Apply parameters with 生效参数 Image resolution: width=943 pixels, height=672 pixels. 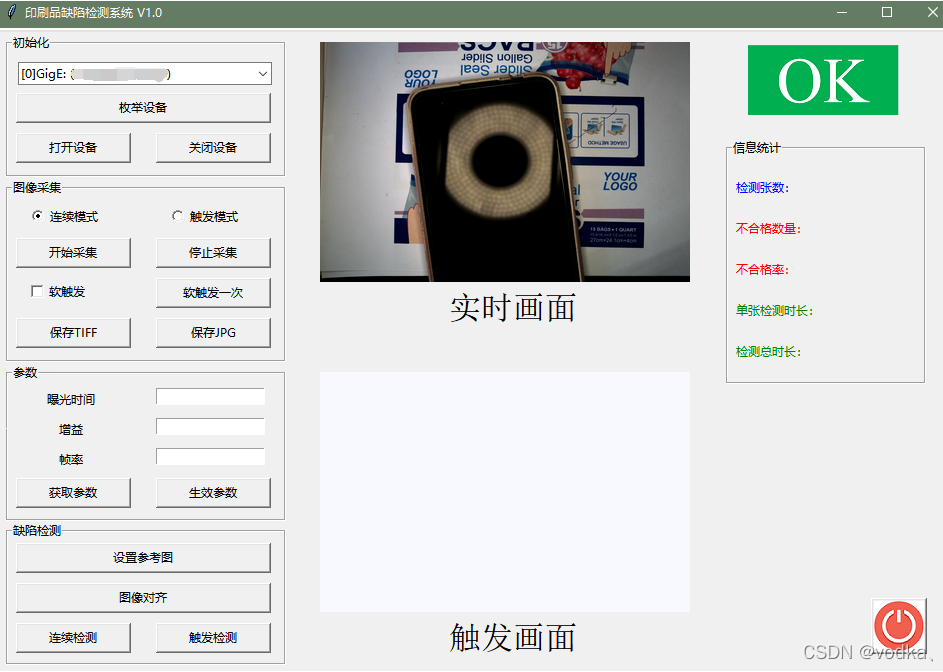tap(213, 492)
